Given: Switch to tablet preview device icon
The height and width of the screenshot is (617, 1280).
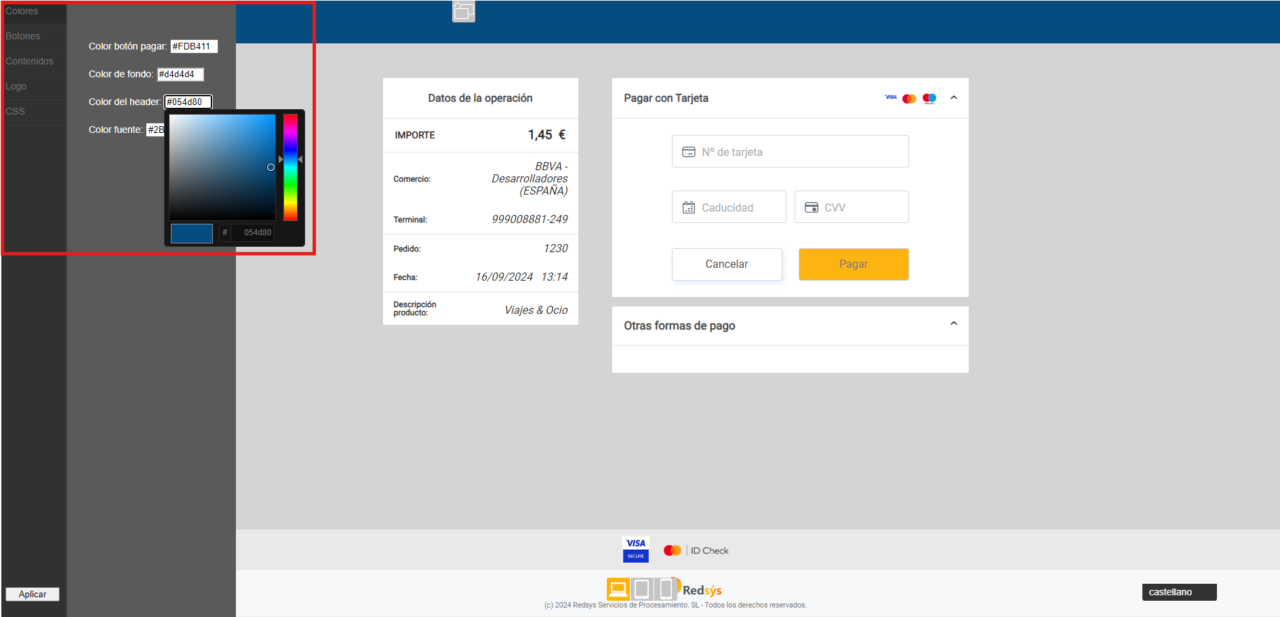Looking at the screenshot, I should click(642, 589).
